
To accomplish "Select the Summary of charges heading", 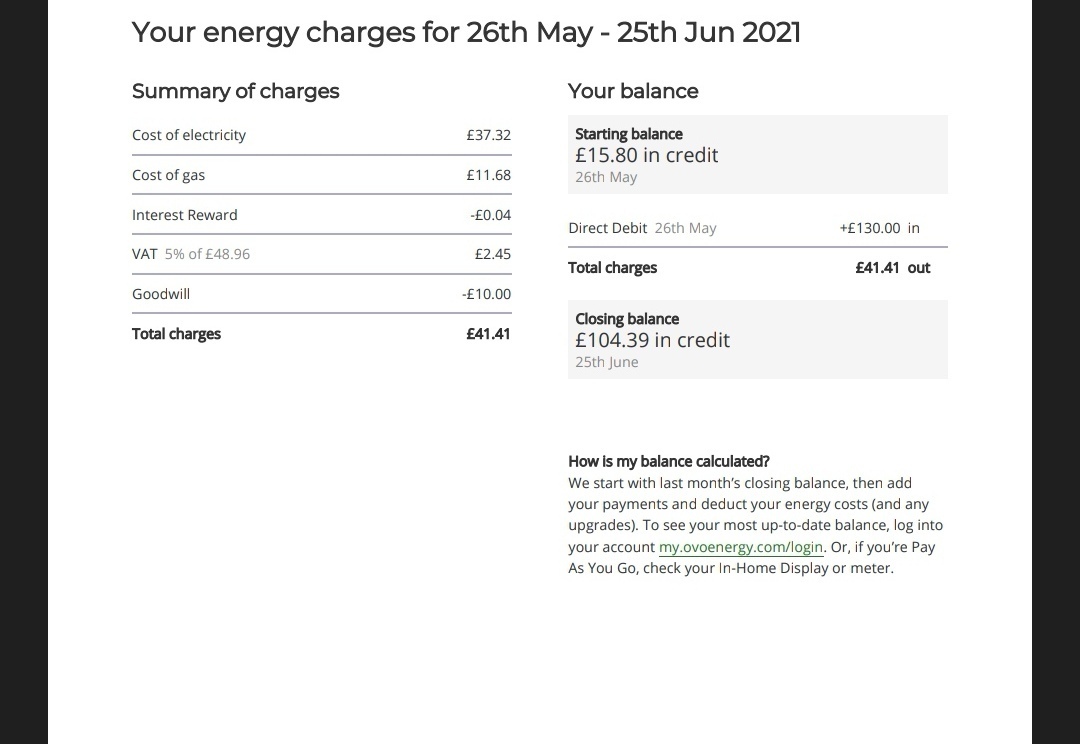I will (x=236, y=91).
